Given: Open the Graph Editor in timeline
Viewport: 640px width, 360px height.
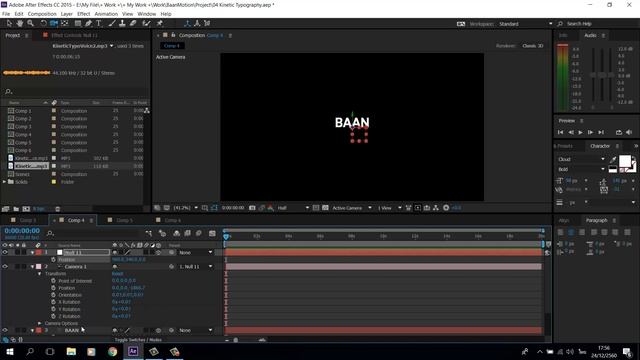Looking at the screenshot, I should pos(212,233).
